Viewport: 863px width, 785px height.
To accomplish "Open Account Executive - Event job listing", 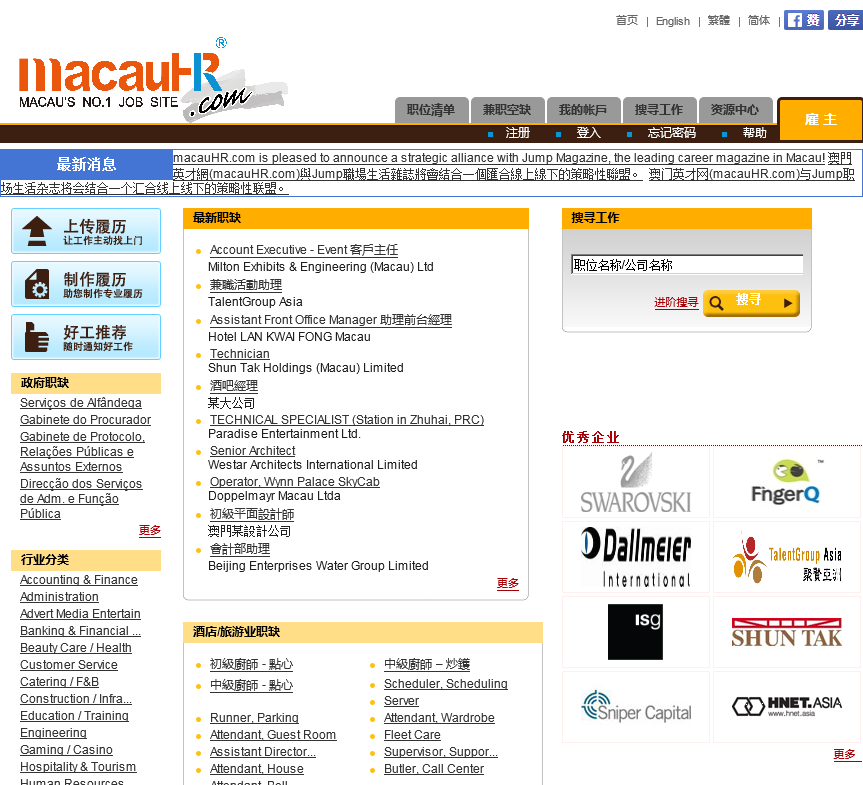I will [x=304, y=250].
